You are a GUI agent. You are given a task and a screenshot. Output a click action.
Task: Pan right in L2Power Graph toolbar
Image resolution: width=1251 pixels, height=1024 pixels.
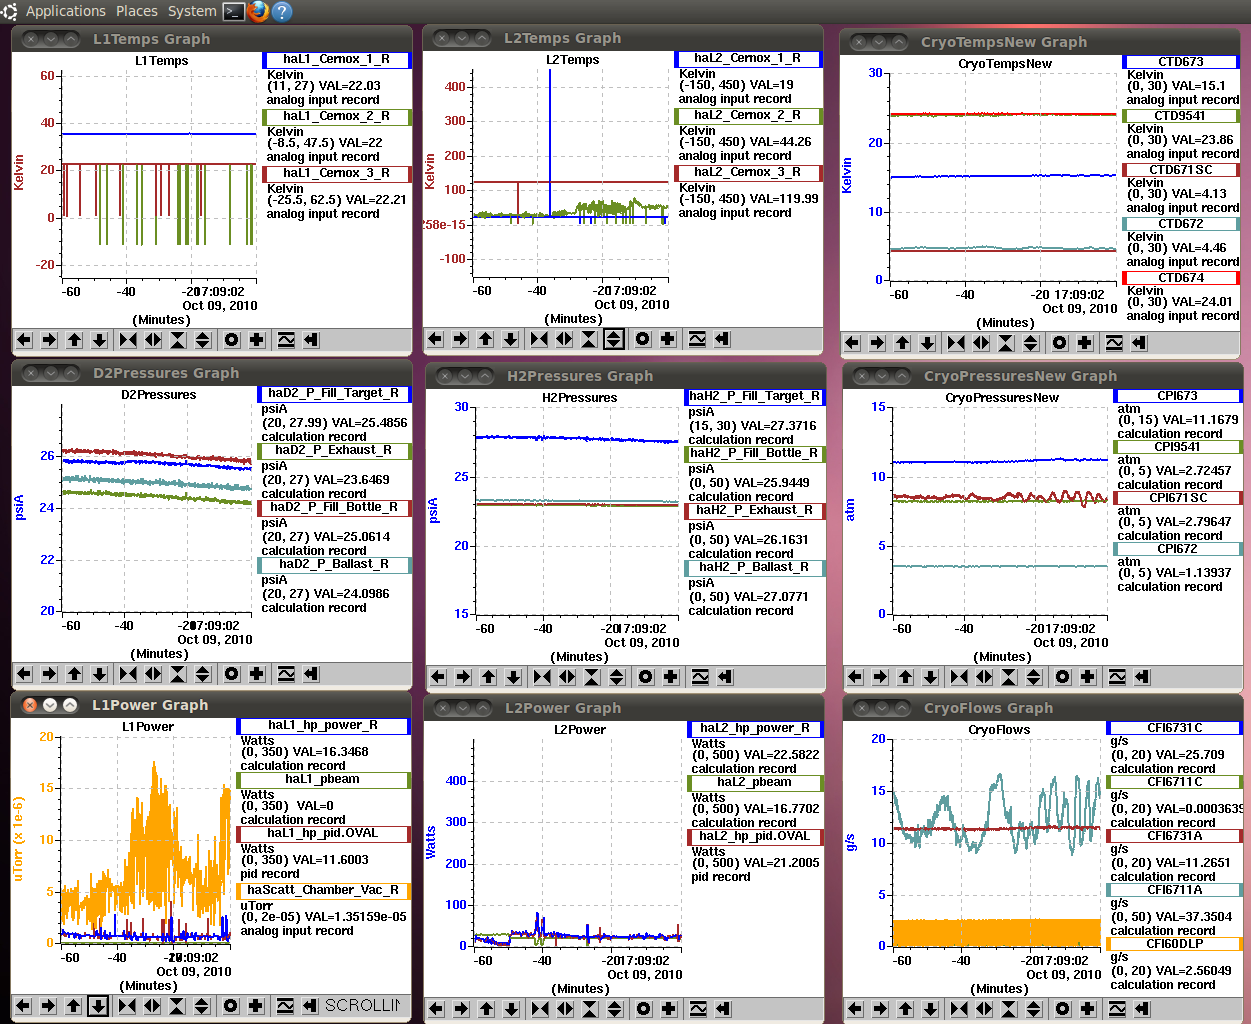[x=461, y=1009]
